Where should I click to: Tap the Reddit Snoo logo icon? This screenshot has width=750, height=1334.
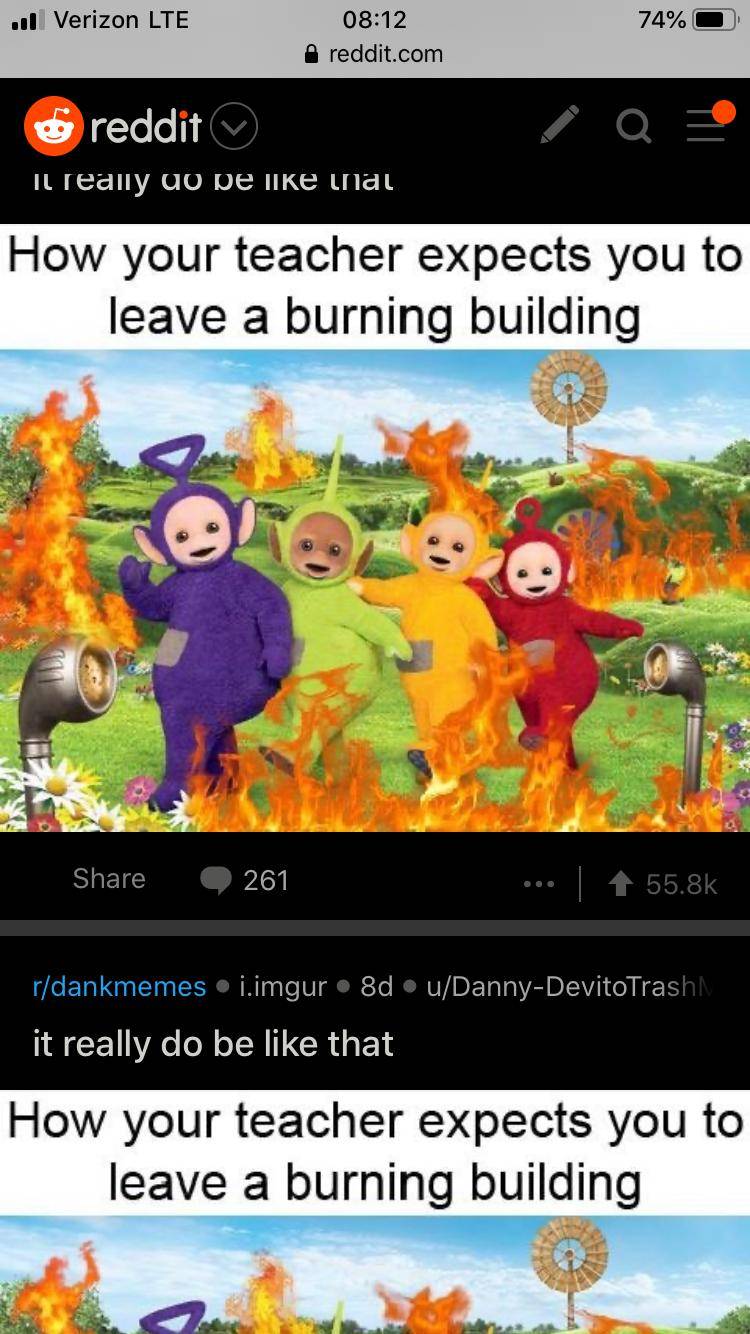pyautogui.click(x=54, y=126)
